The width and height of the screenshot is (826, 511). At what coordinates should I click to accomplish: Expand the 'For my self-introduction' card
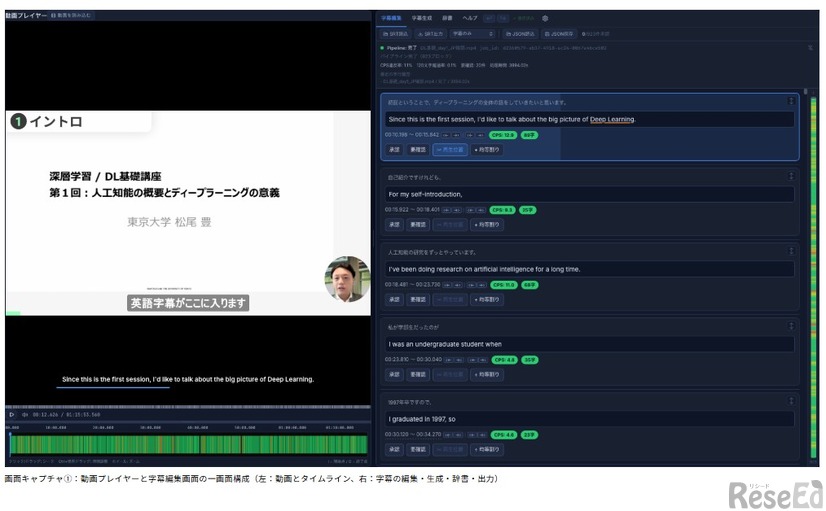pyautogui.click(x=791, y=176)
